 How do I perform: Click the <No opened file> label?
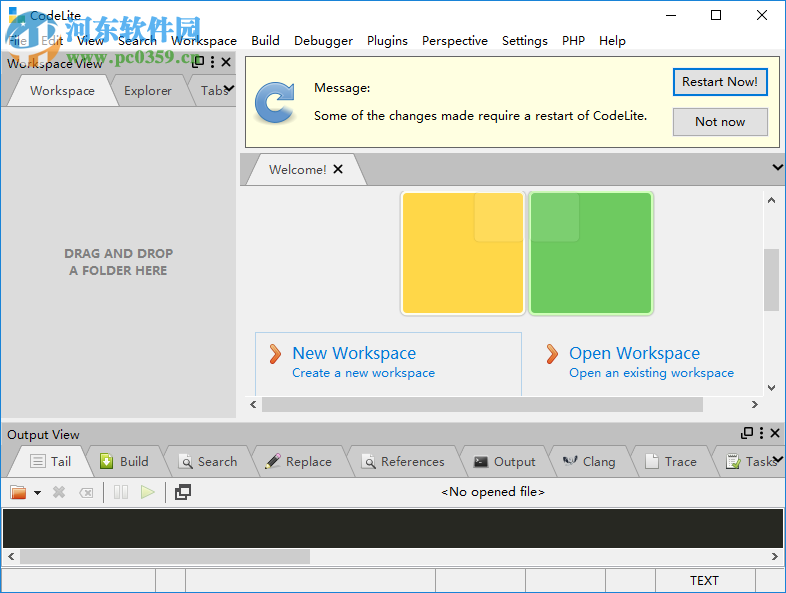[x=493, y=492]
